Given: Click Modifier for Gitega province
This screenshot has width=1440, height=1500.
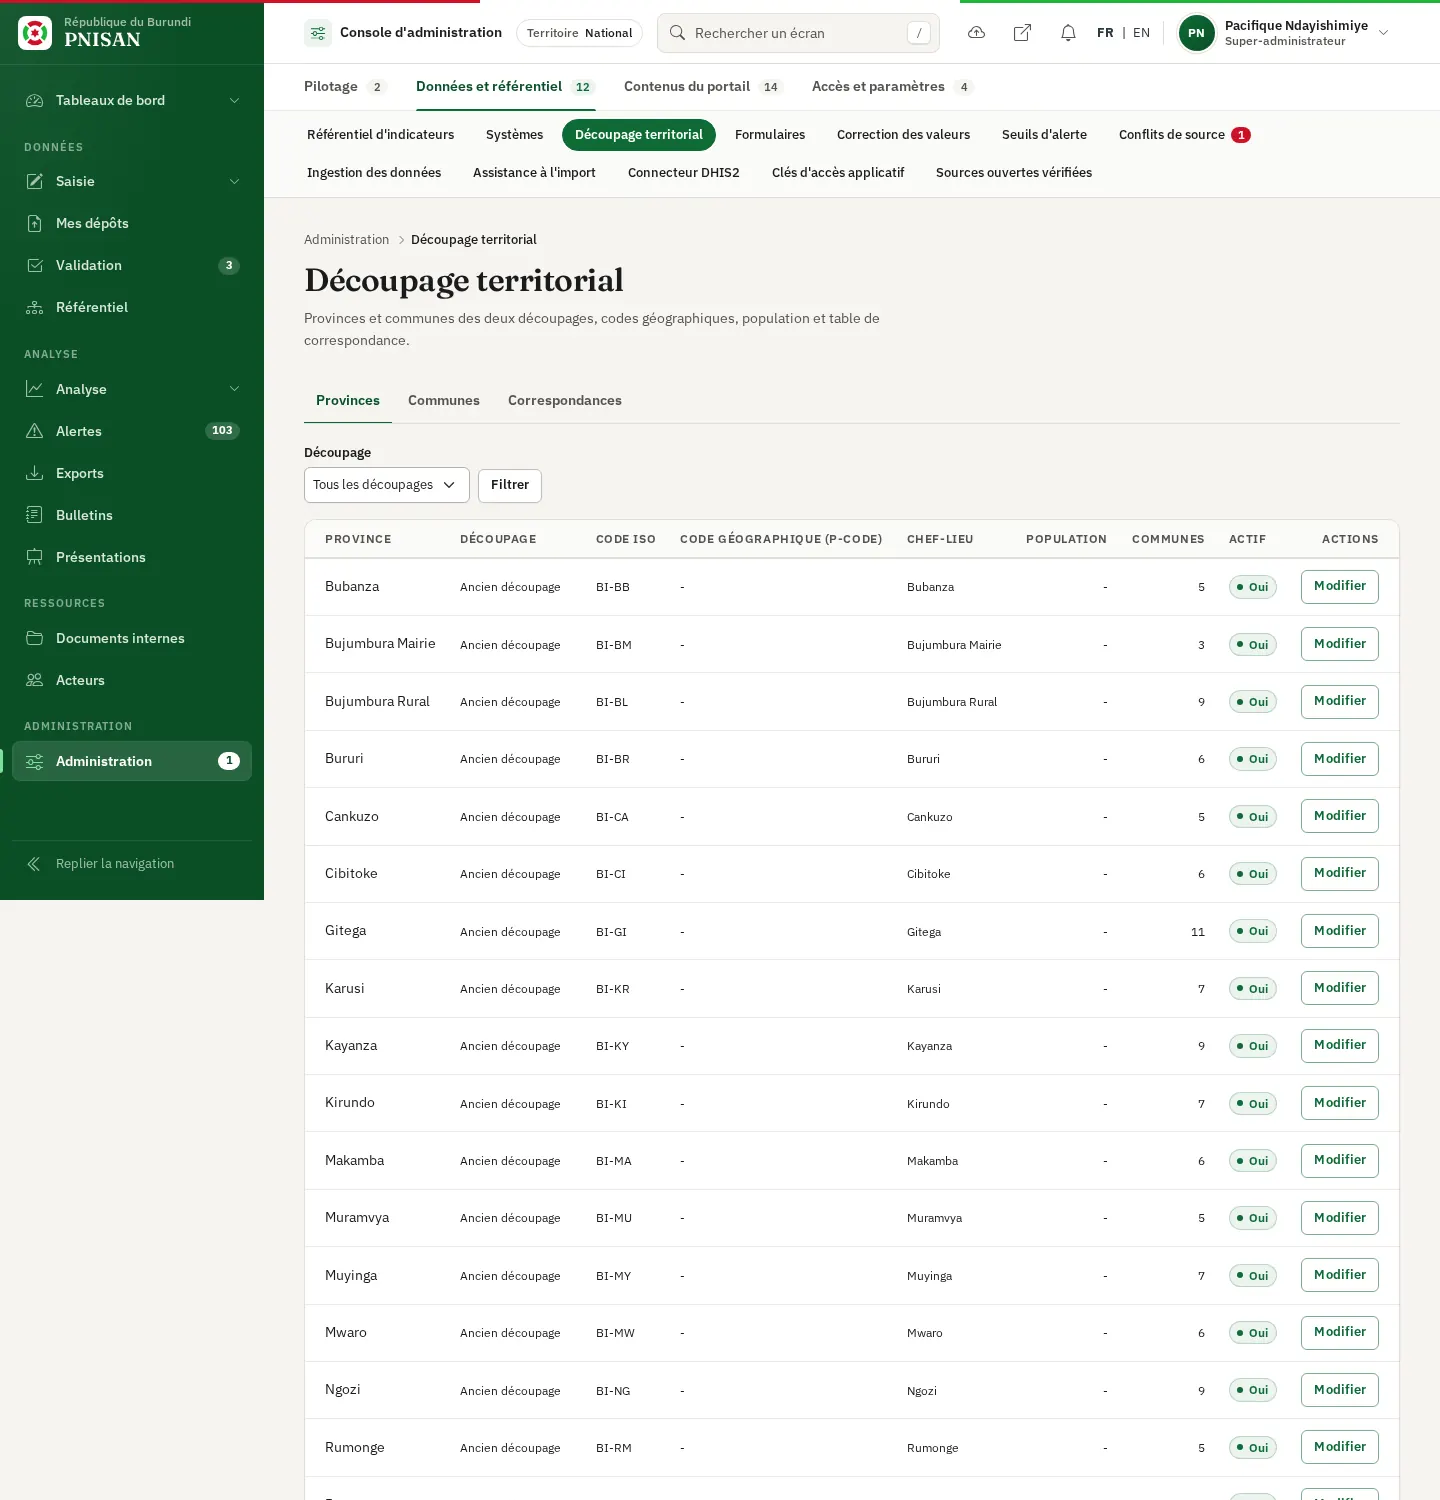Looking at the screenshot, I should coord(1340,931).
